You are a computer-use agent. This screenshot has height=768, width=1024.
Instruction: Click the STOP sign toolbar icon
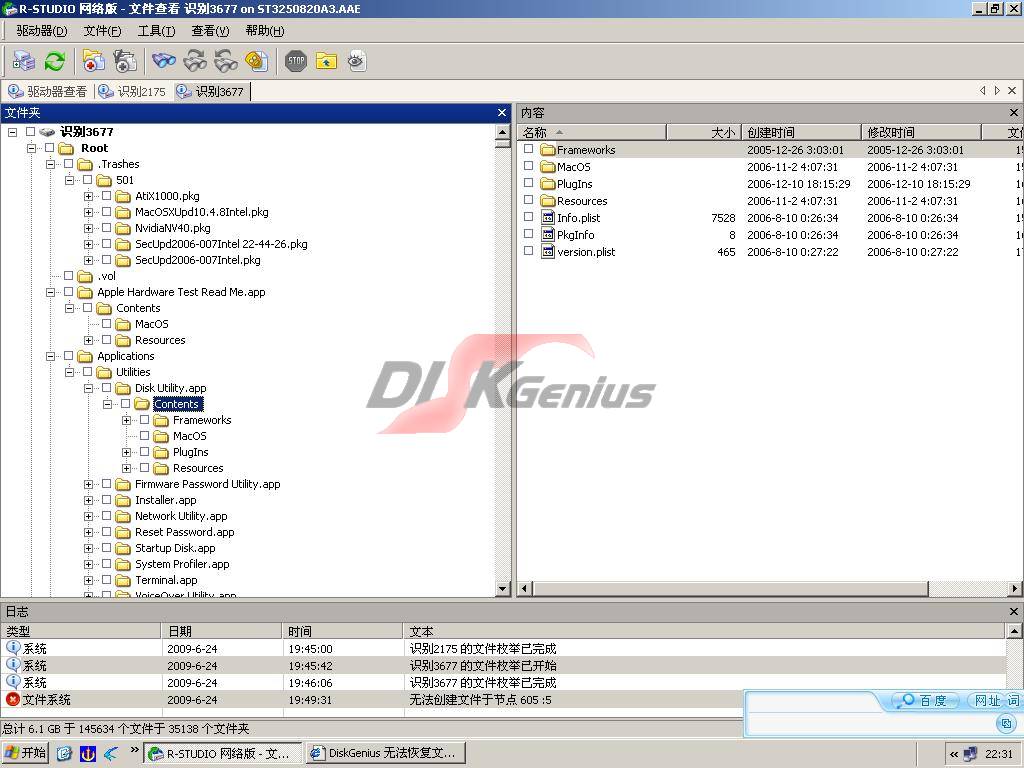[296, 61]
